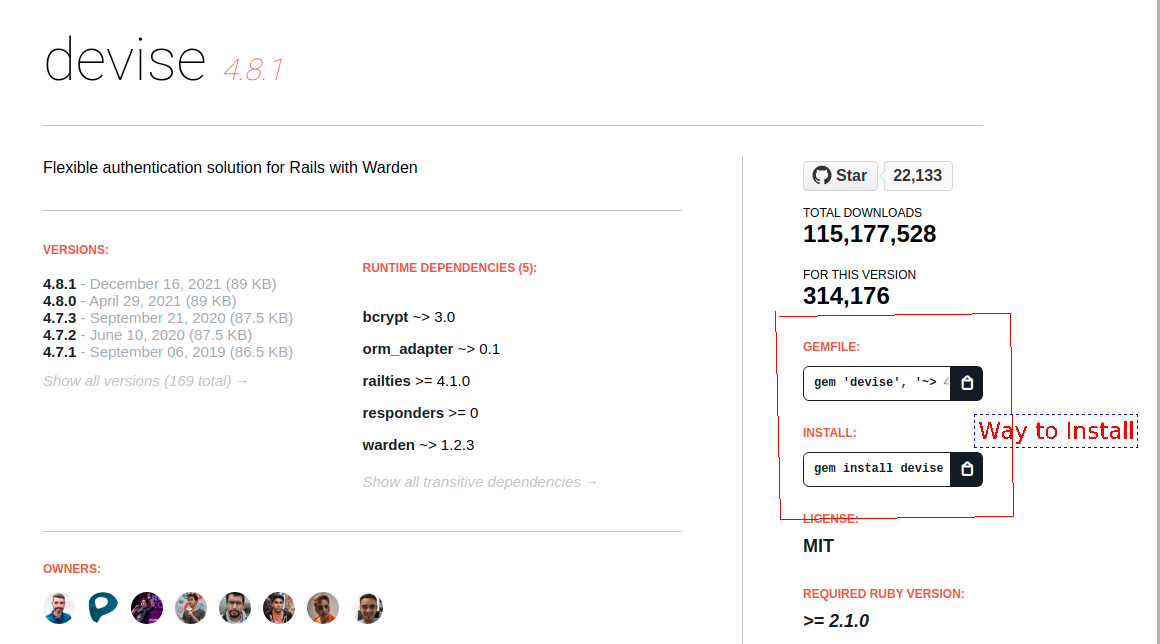Open version 4.7.3 link

pos(59,318)
